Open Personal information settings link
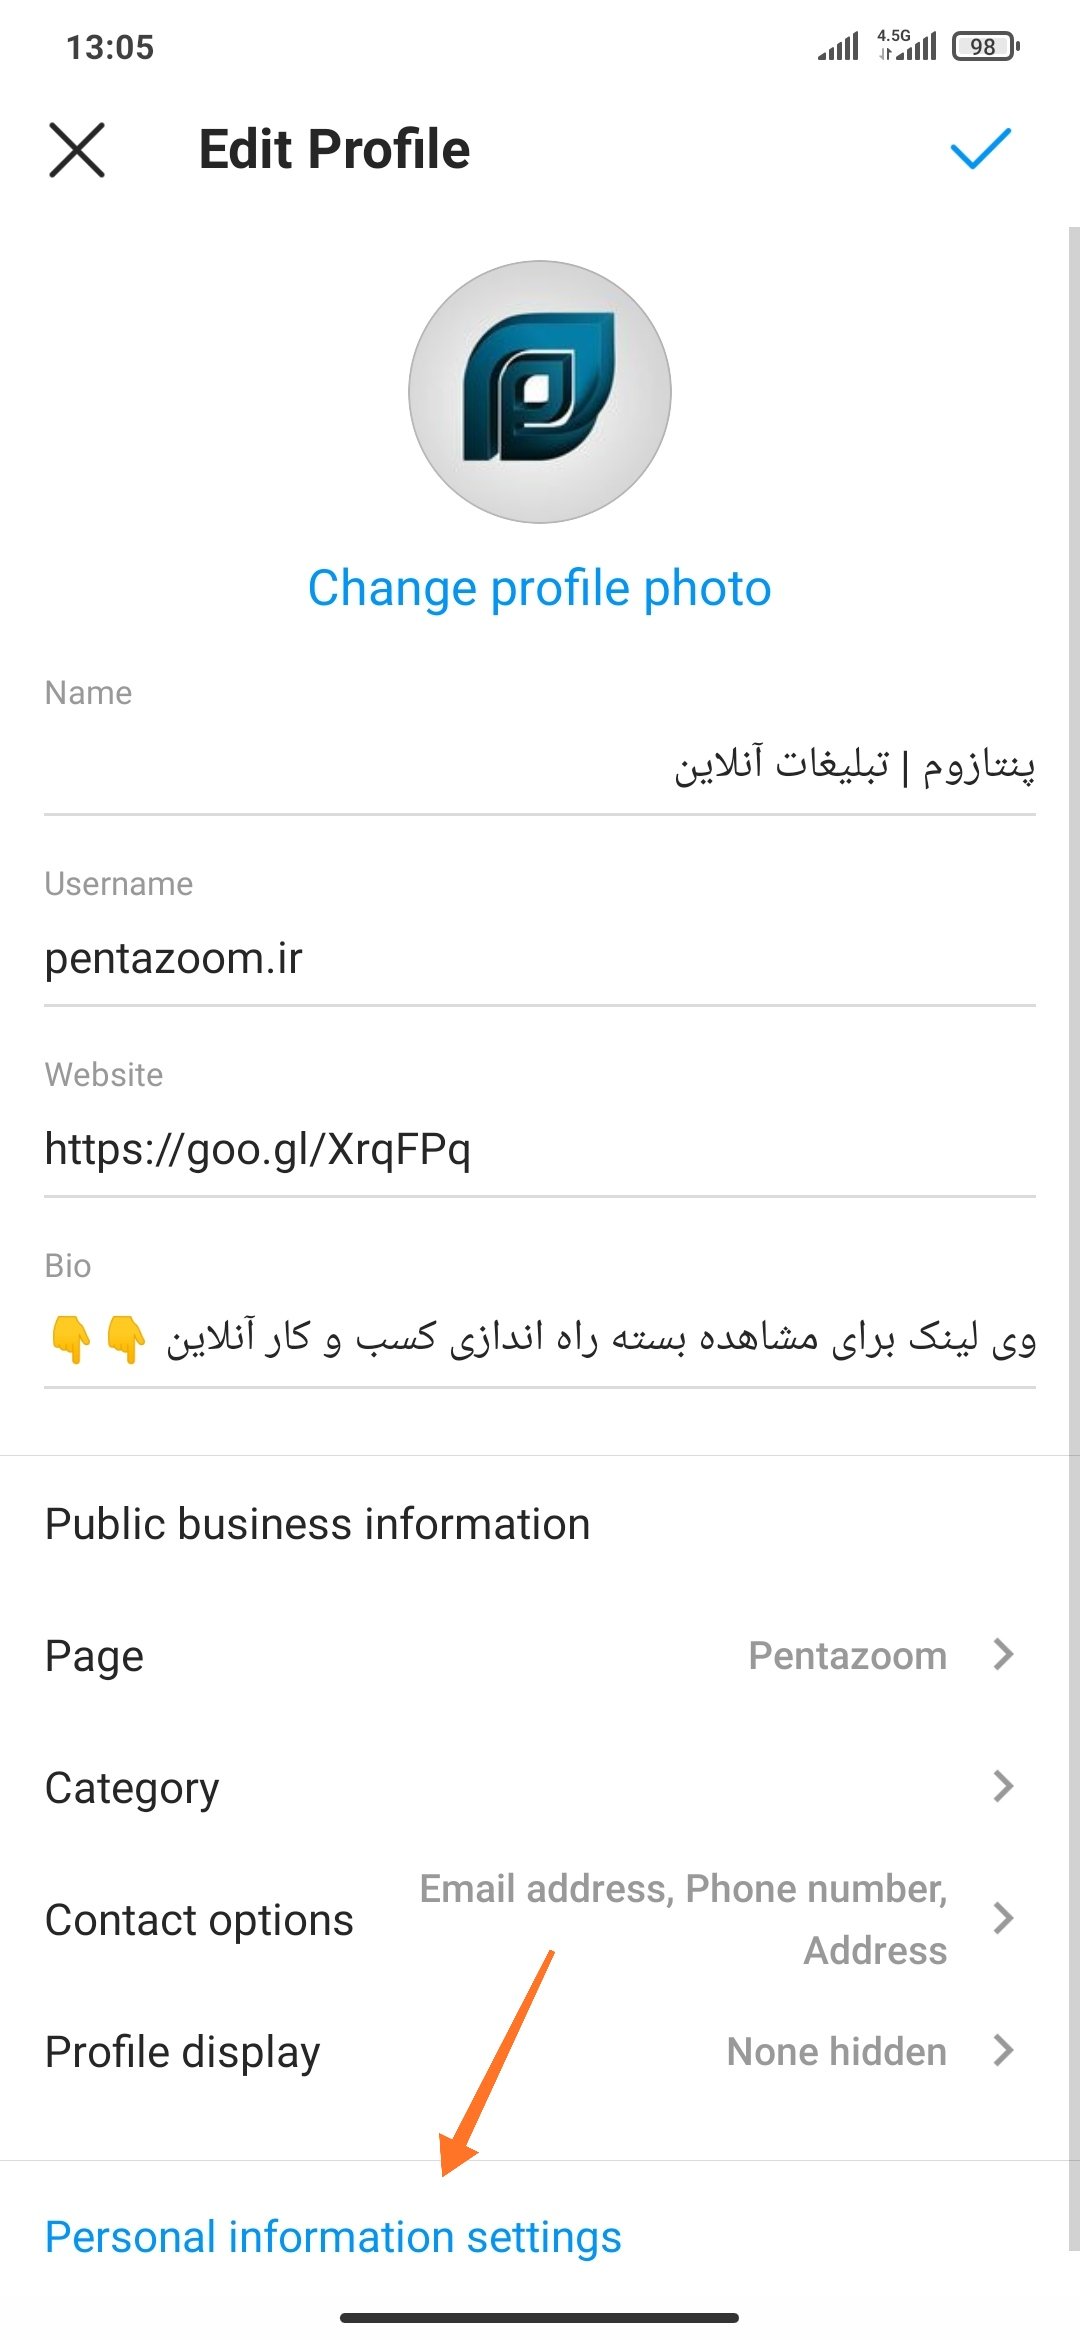The image size is (1080, 2340). (x=334, y=2238)
